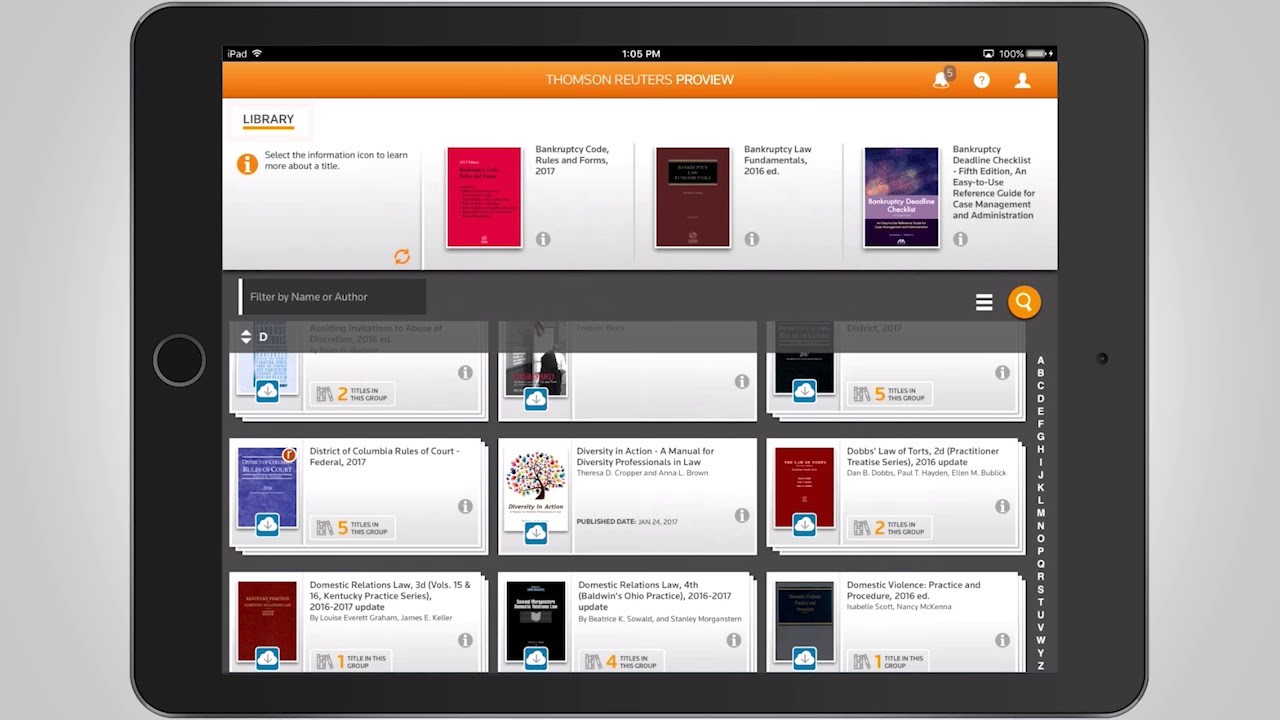Open Bankruptcy Code, Rules and Forms, 2017 title
Image resolution: width=1280 pixels, height=720 pixels.
pos(572,160)
